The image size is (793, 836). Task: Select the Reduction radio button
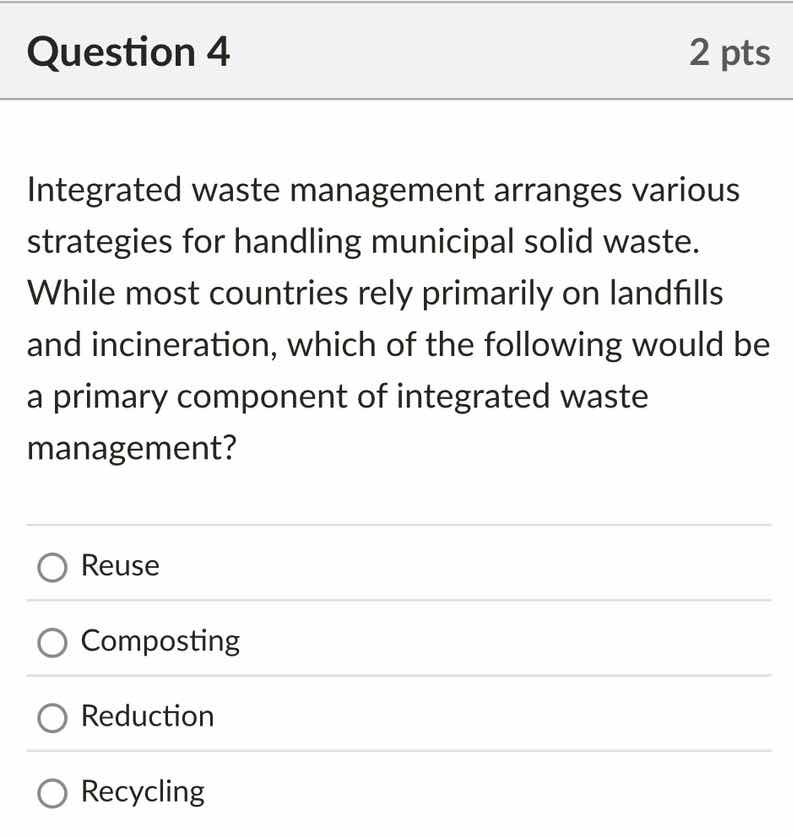pyautogui.click(x=53, y=716)
